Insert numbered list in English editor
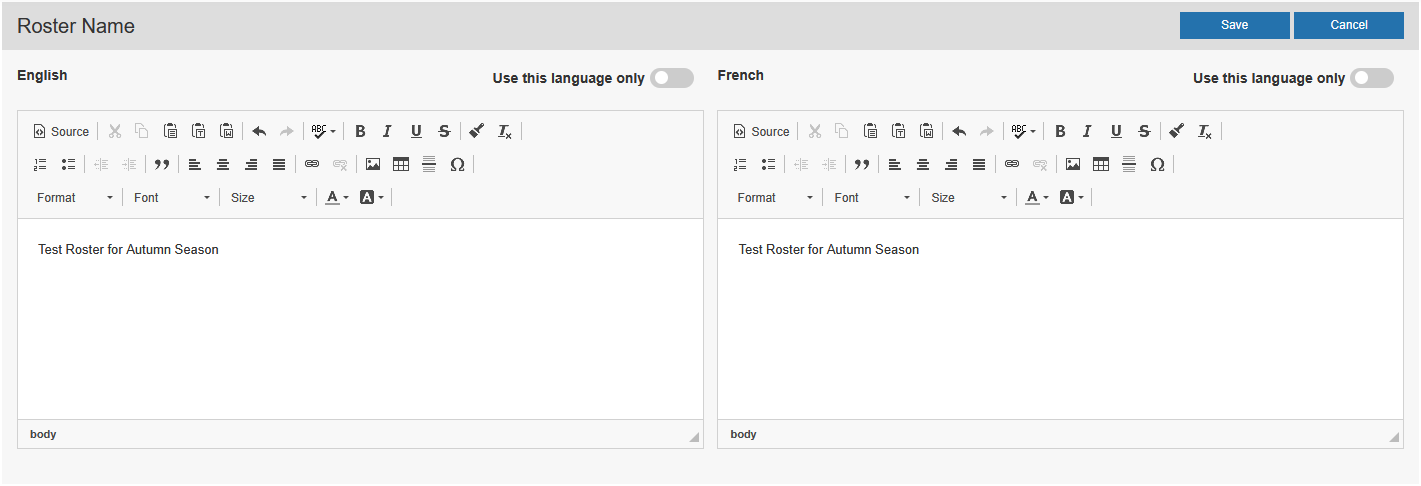 [x=40, y=165]
